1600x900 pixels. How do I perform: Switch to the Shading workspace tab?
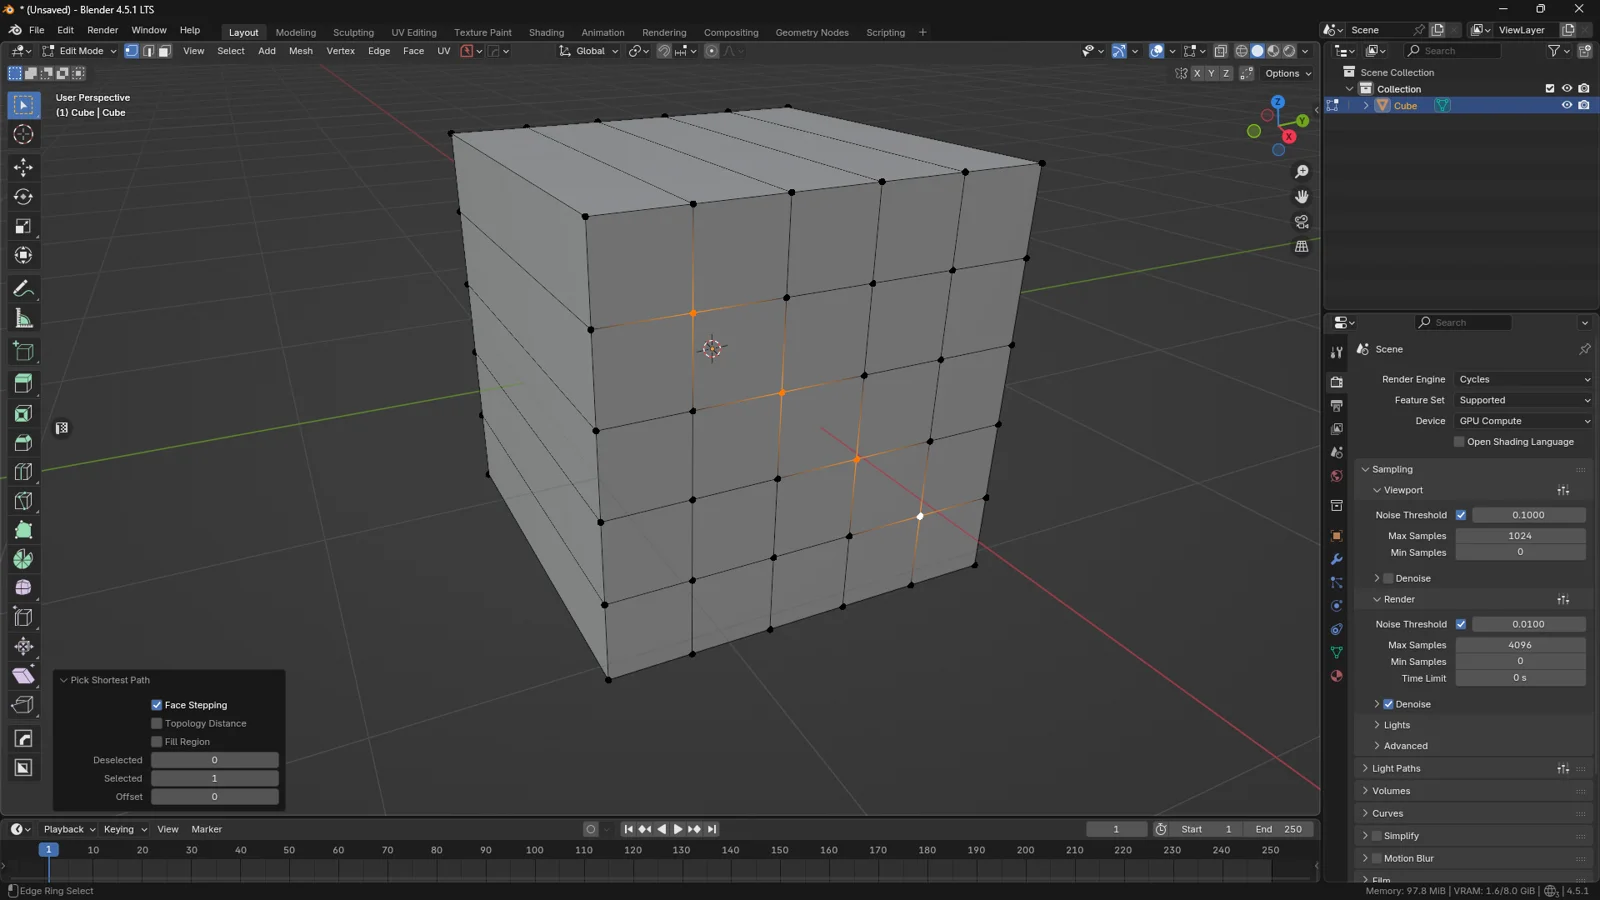pyautogui.click(x=546, y=32)
